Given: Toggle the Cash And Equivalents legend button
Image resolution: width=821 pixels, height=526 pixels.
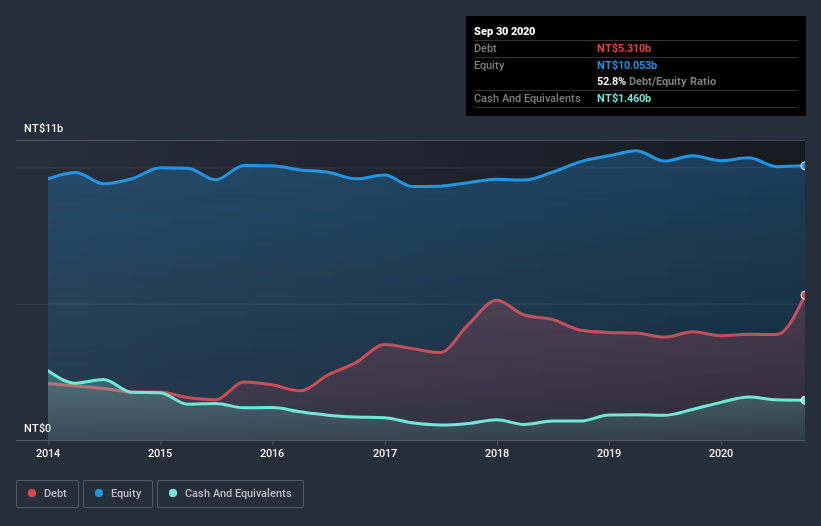Looking at the screenshot, I should point(230,494).
